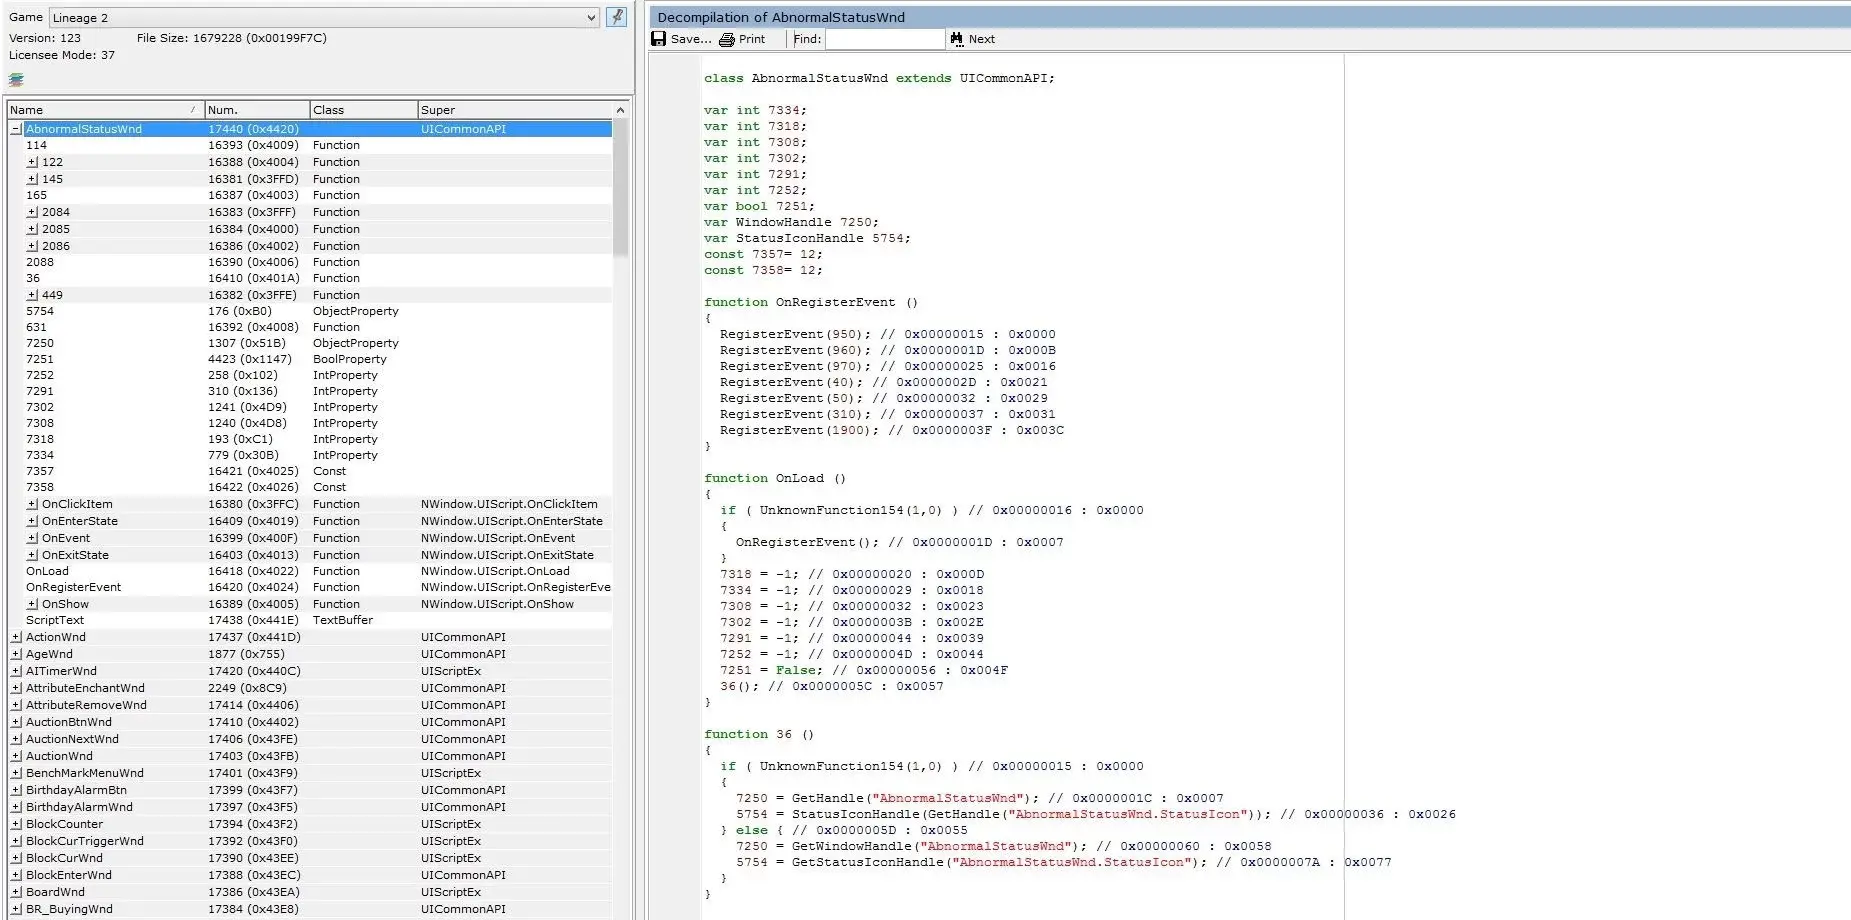Expand function 449 node
This screenshot has width=1851, height=920.
point(32,295)
